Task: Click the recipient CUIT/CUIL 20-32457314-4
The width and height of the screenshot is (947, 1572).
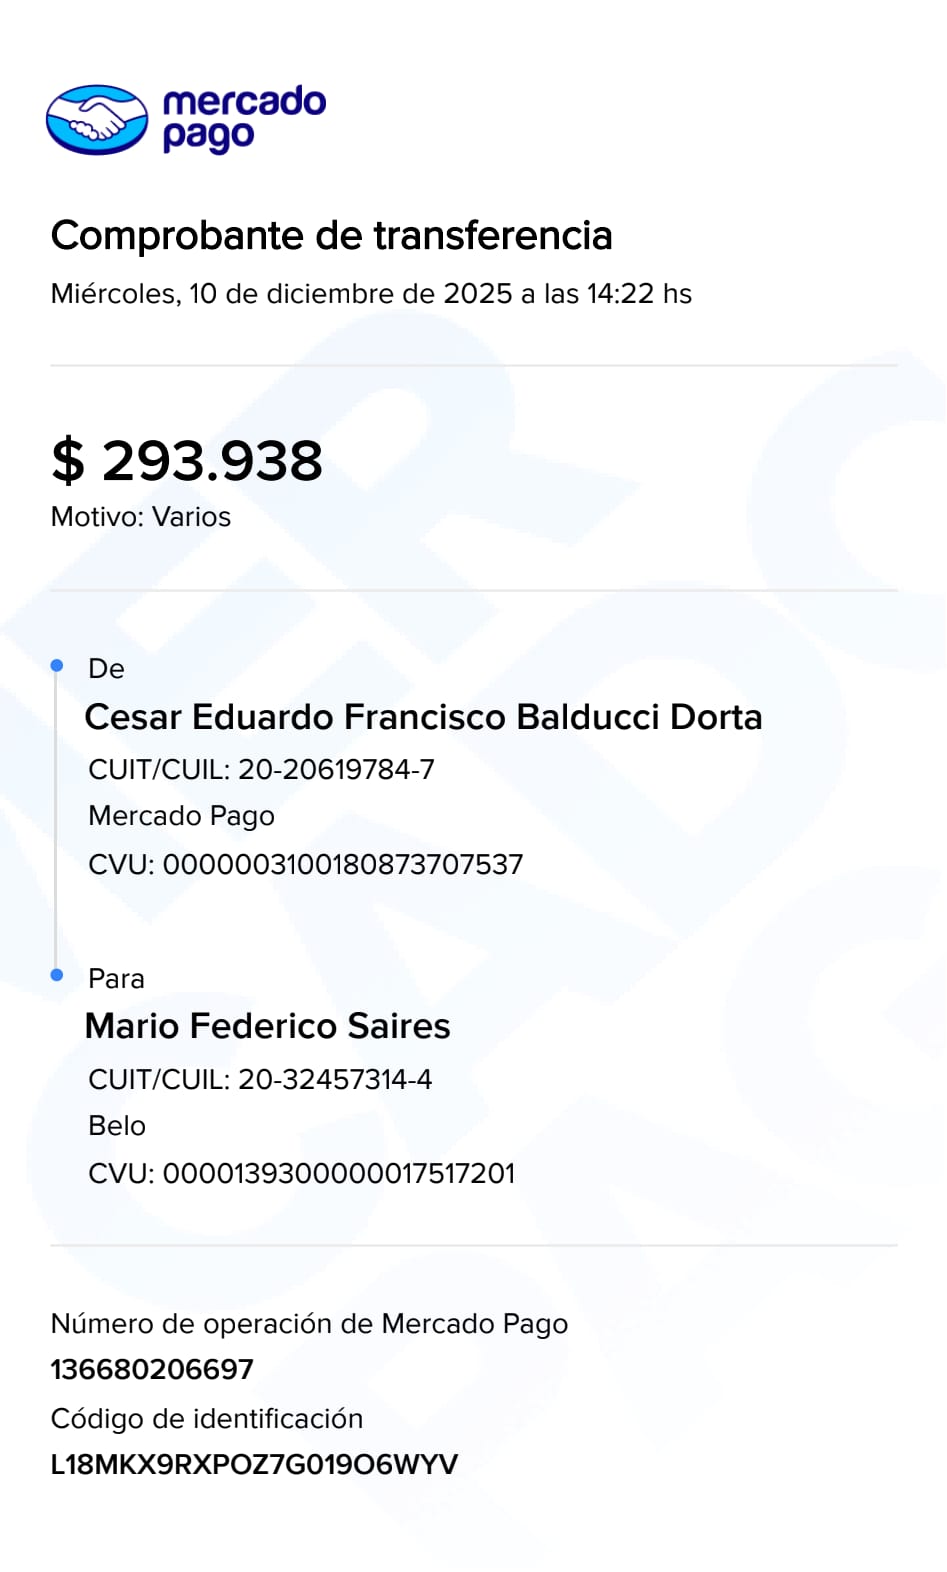Action: [260, 1079]
